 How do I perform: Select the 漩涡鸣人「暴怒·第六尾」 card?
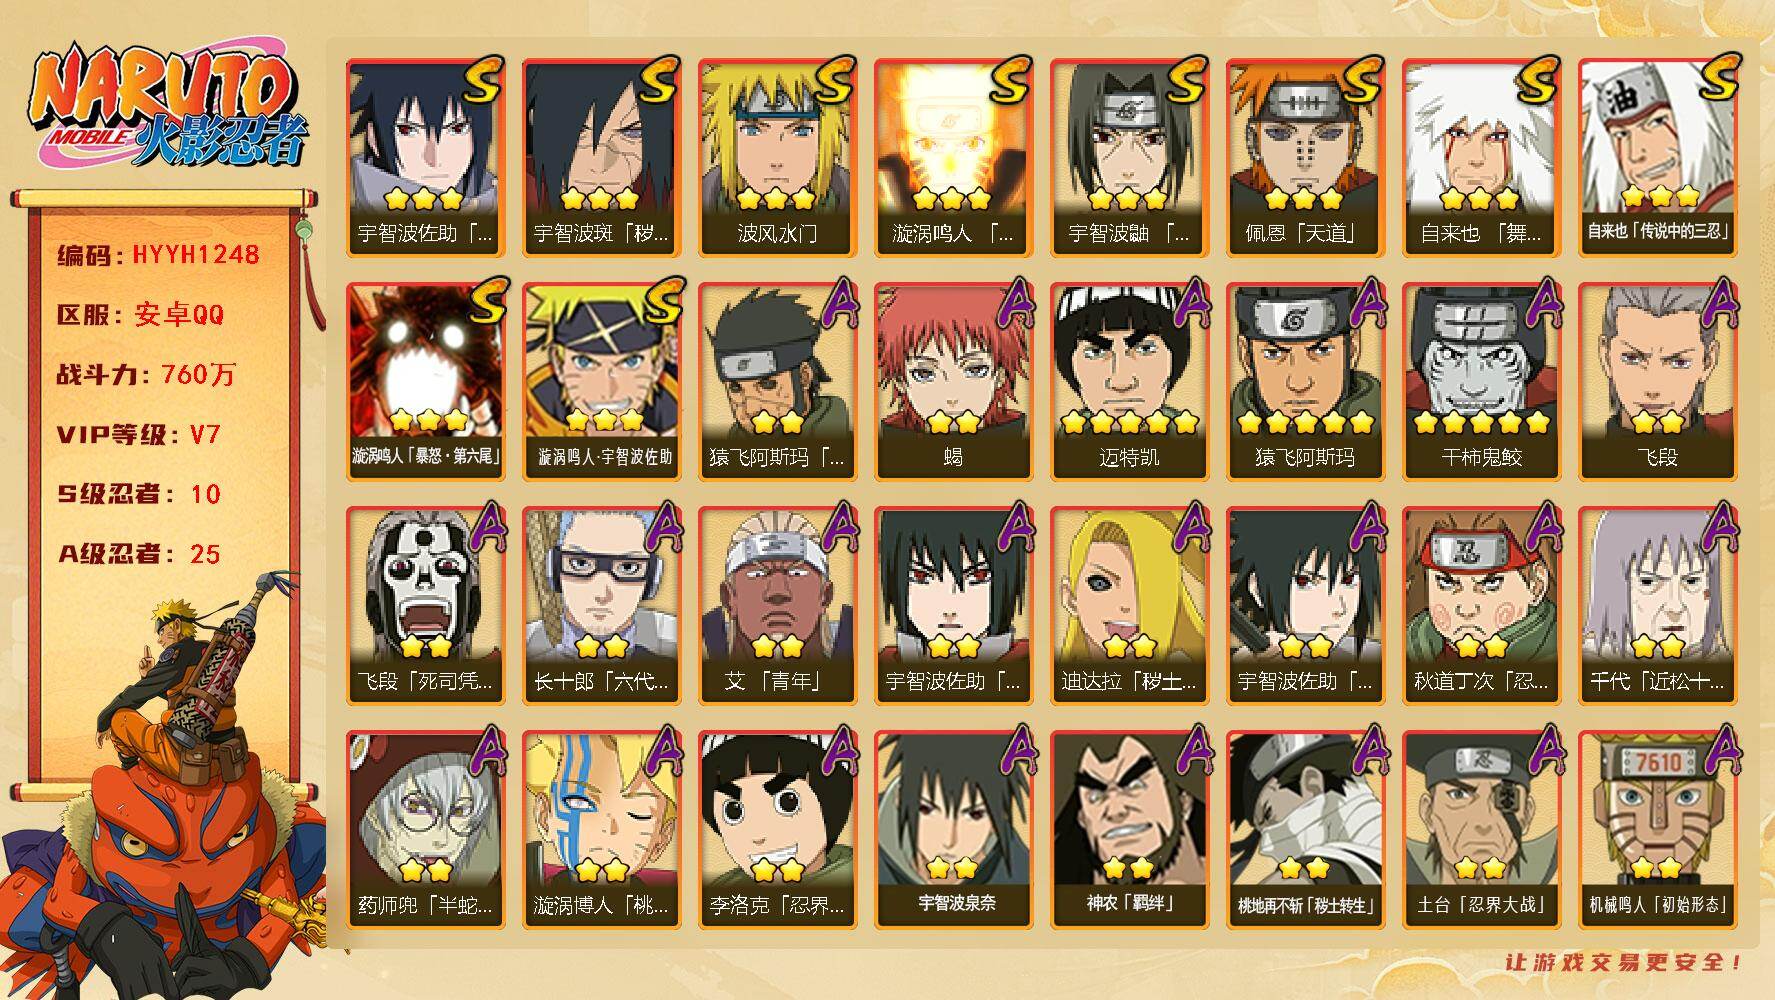[x=425, y=381]
